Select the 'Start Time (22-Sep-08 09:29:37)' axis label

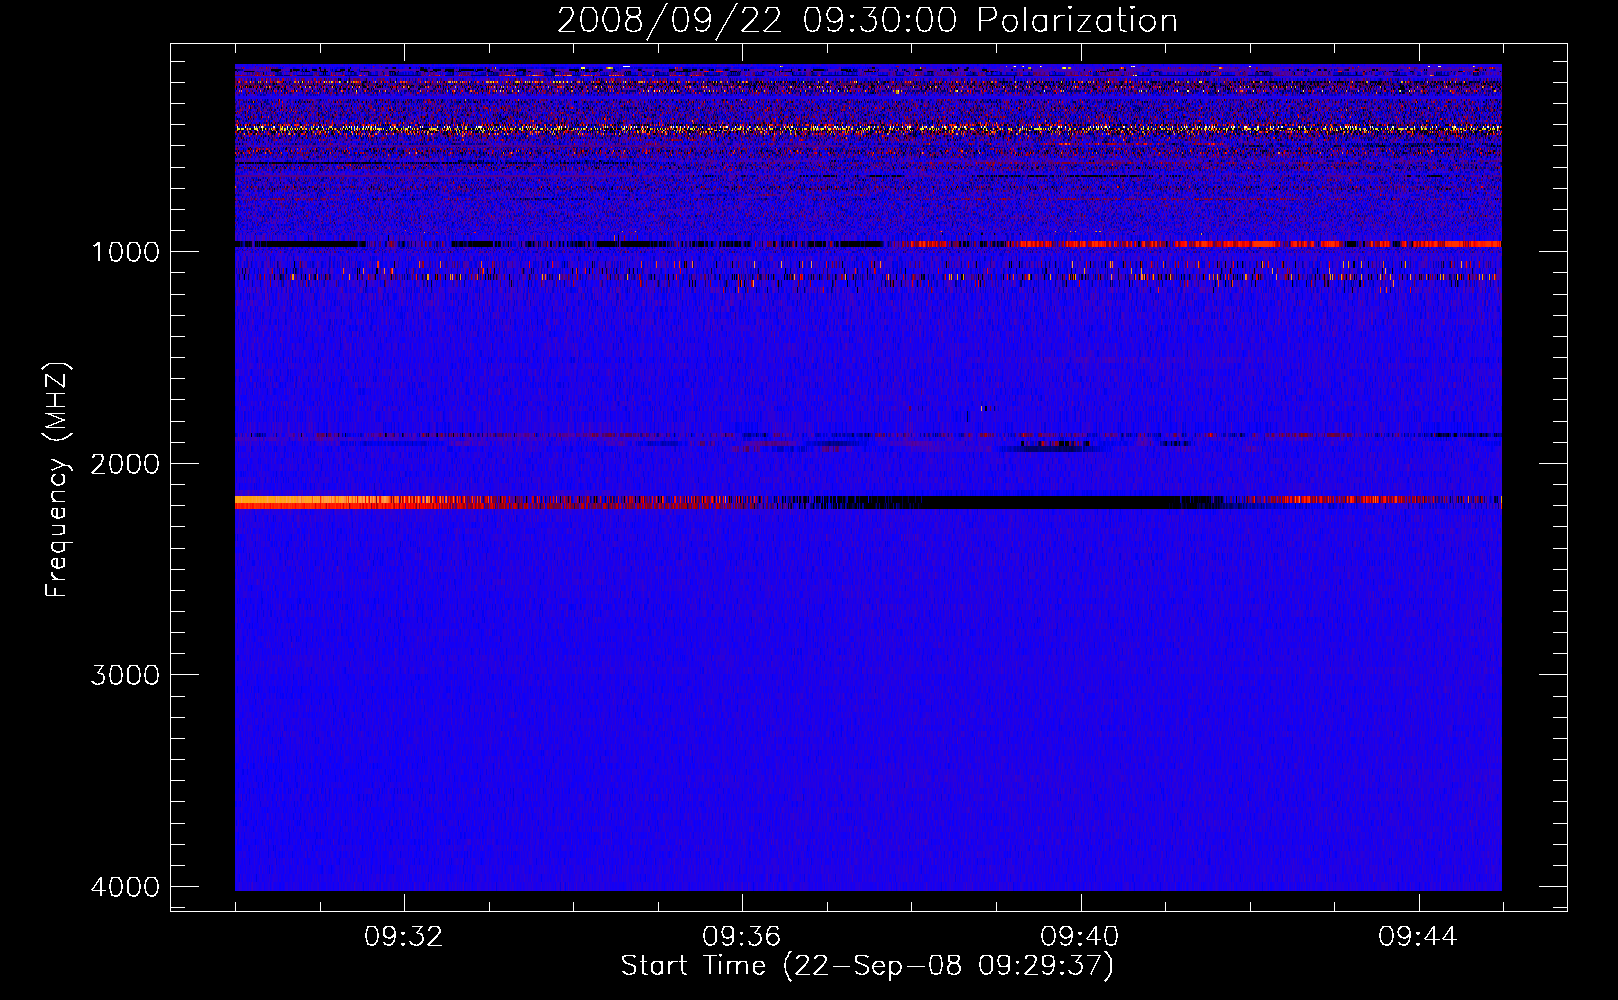coord(867,966)
